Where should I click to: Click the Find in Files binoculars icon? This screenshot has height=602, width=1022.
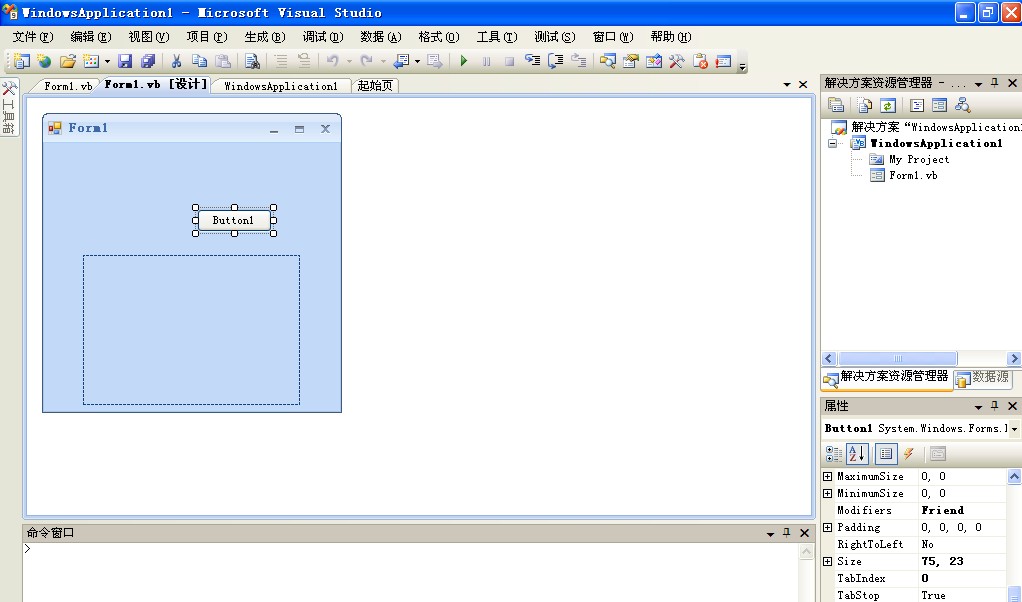(x=252, y=61)
